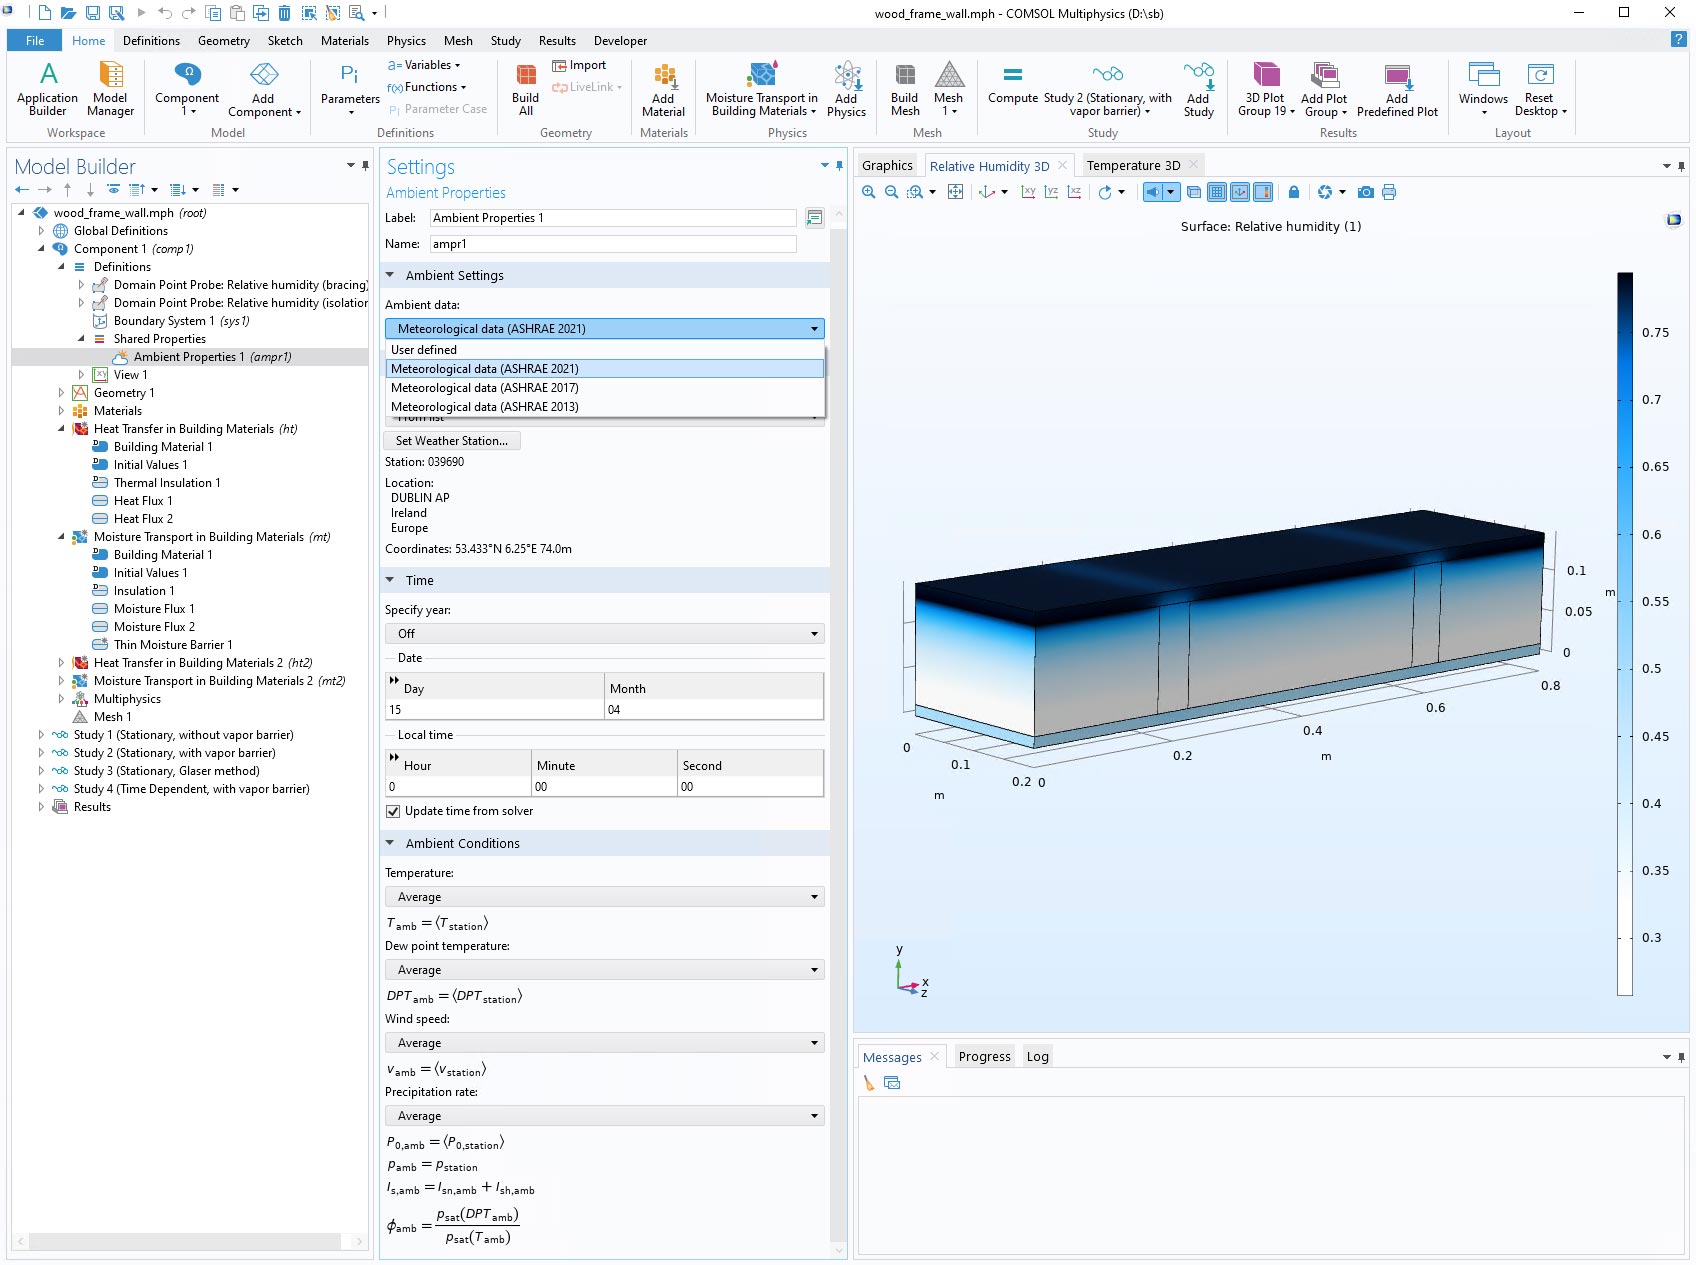Toggle transparency in graphics toolbar
1696x1265 pixels.
click(1194, 192)
